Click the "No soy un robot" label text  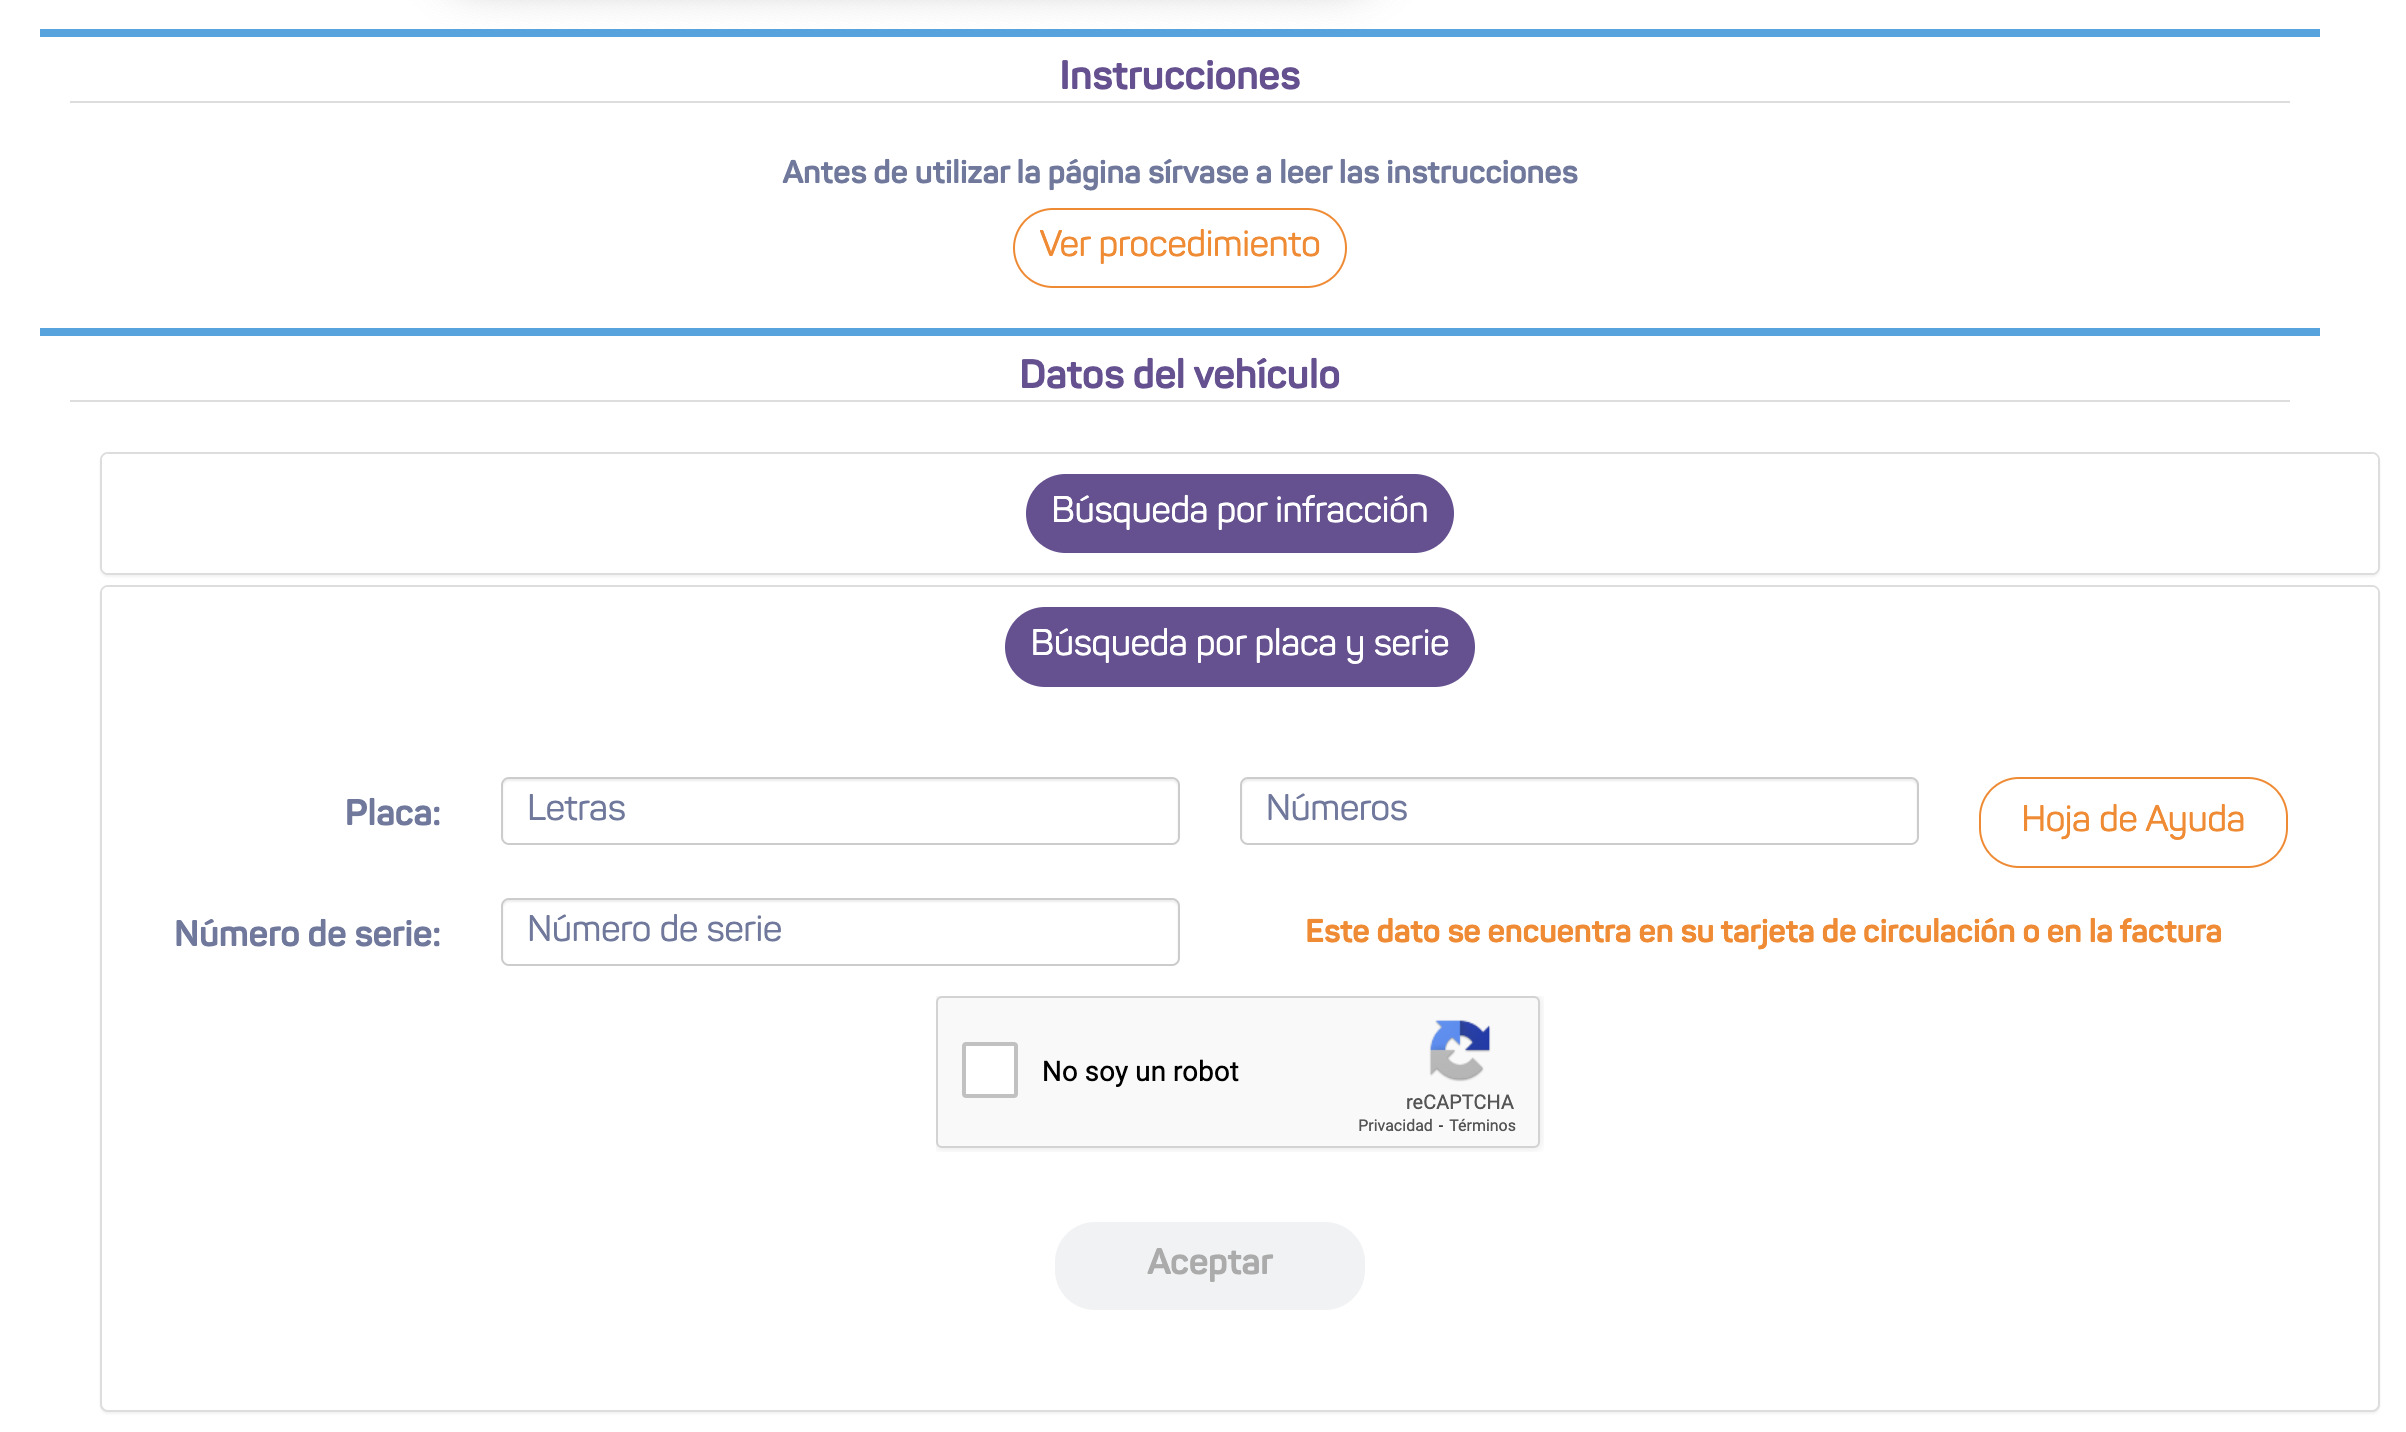pyautogui.click(x=1140, y=1072)
